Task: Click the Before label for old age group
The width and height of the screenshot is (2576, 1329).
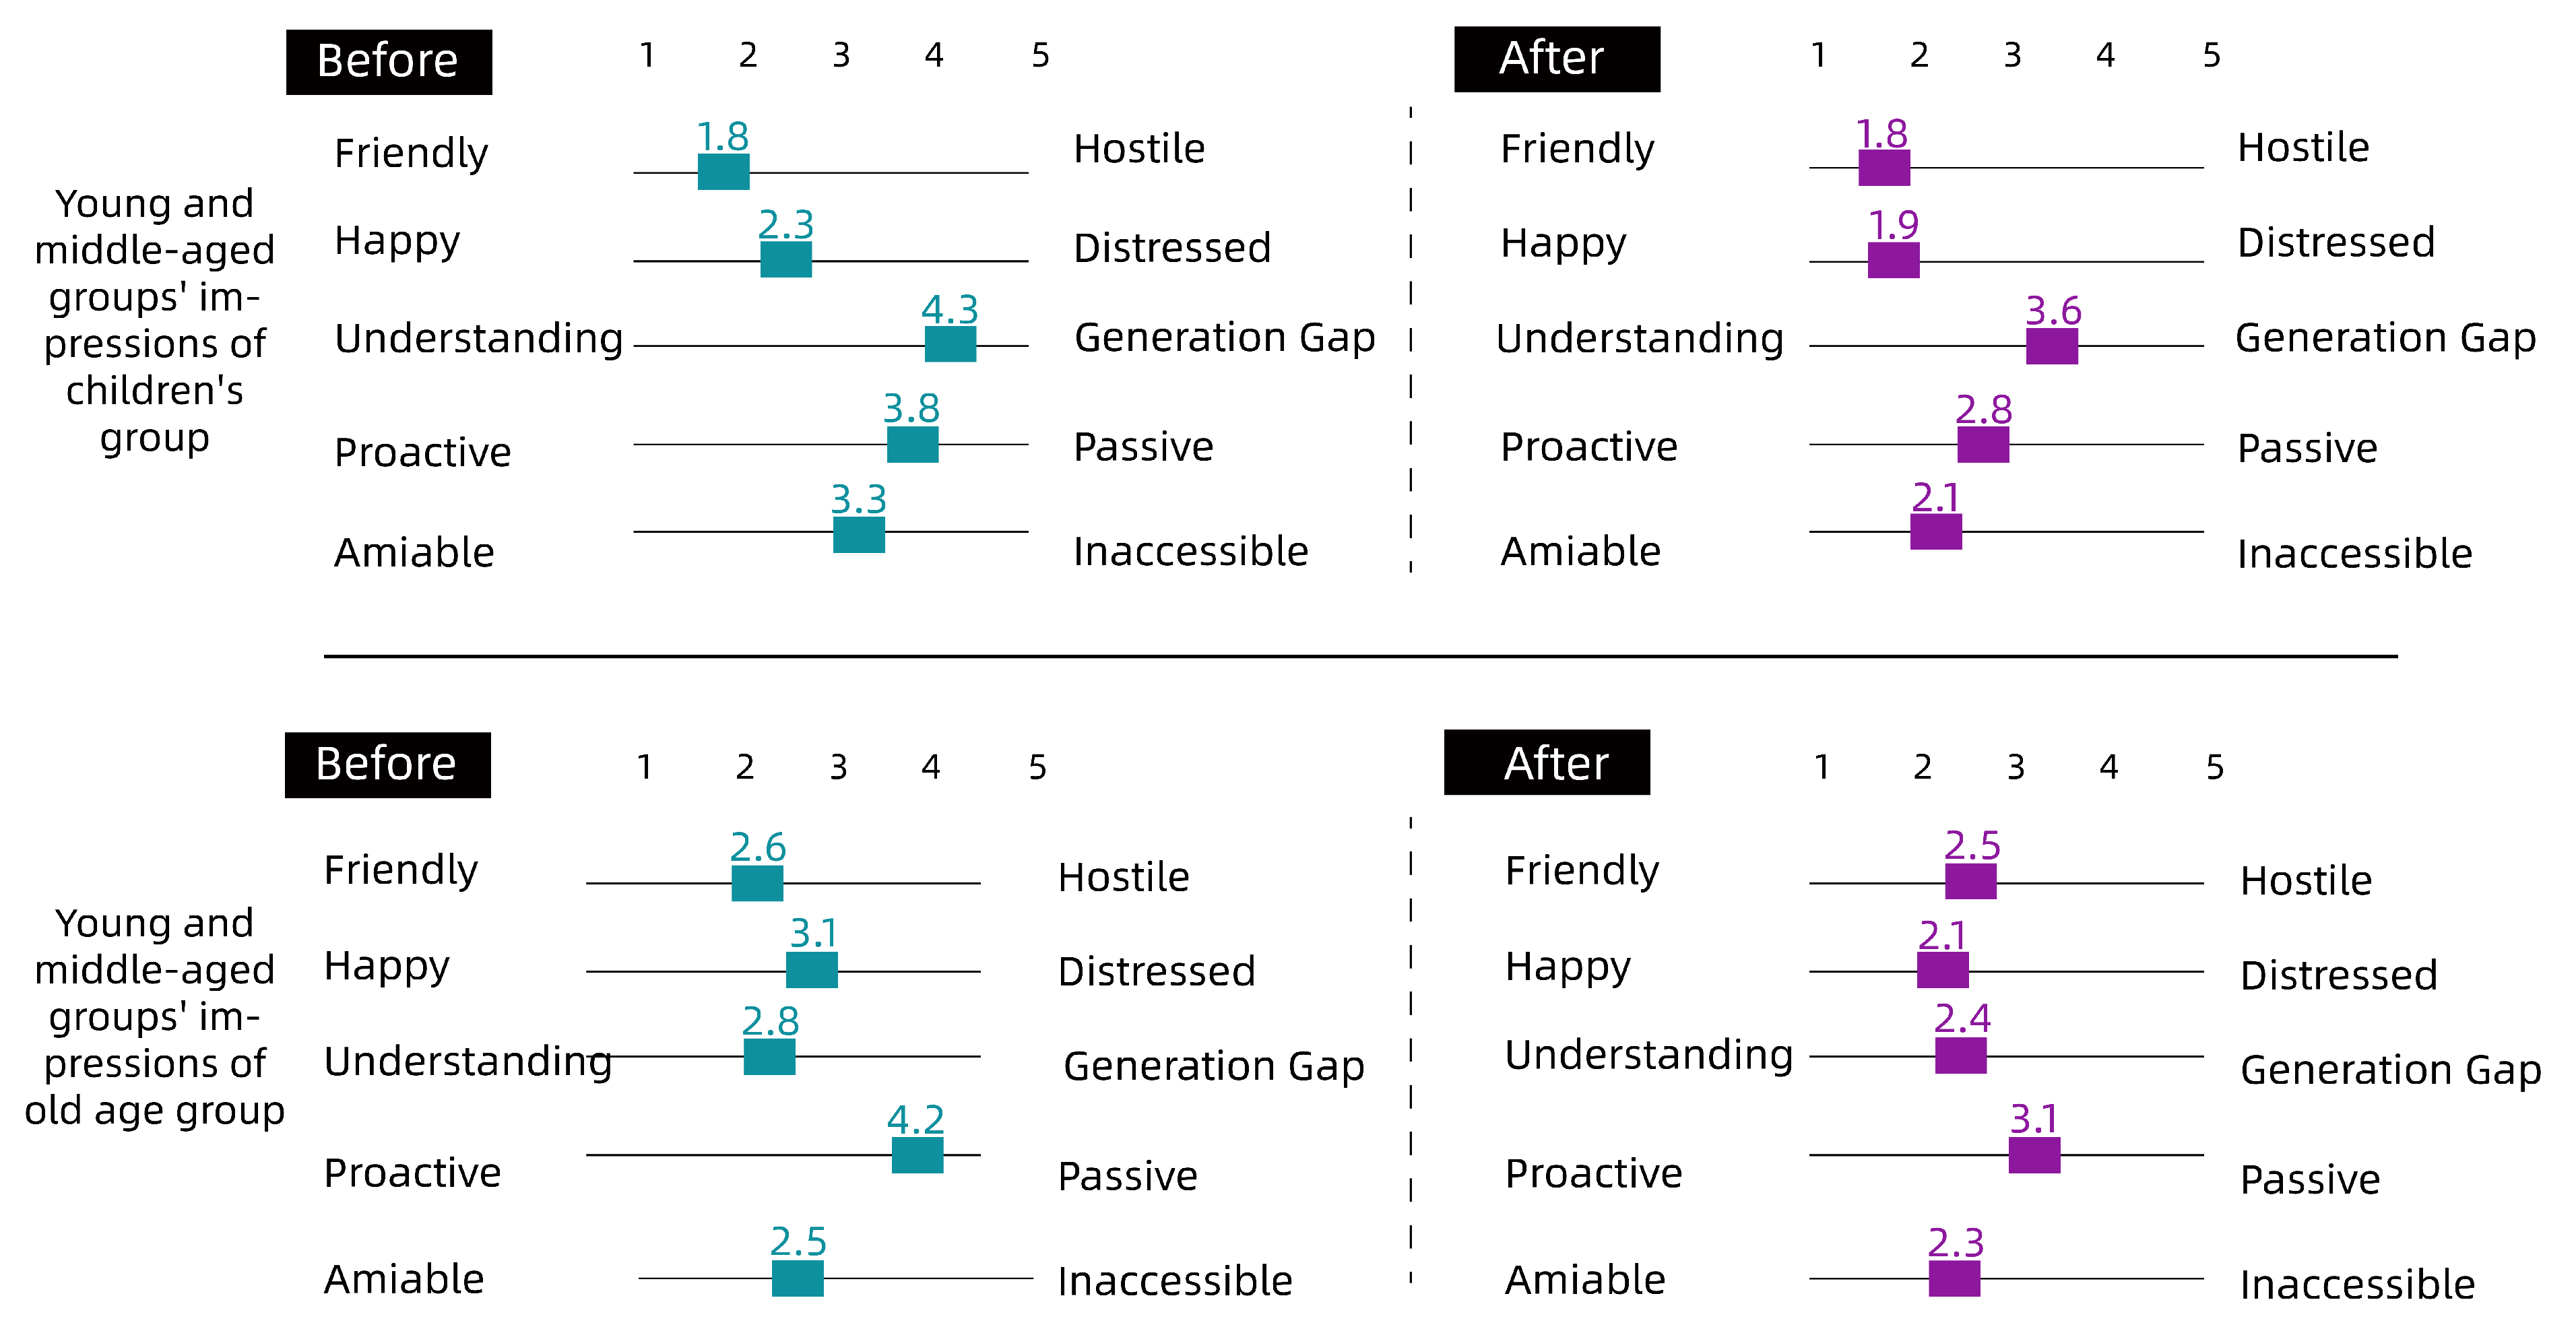Action: (387, 765)
